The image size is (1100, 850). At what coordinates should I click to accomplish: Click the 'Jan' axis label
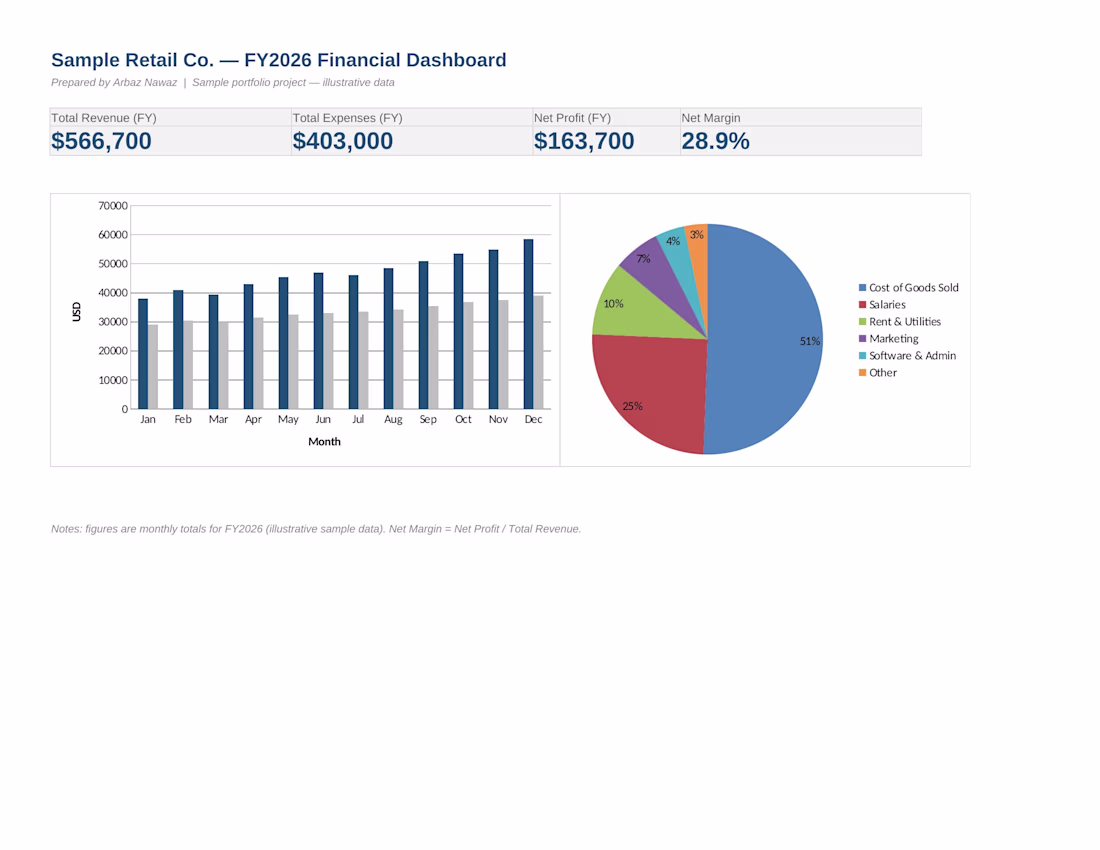coord(147,419)
